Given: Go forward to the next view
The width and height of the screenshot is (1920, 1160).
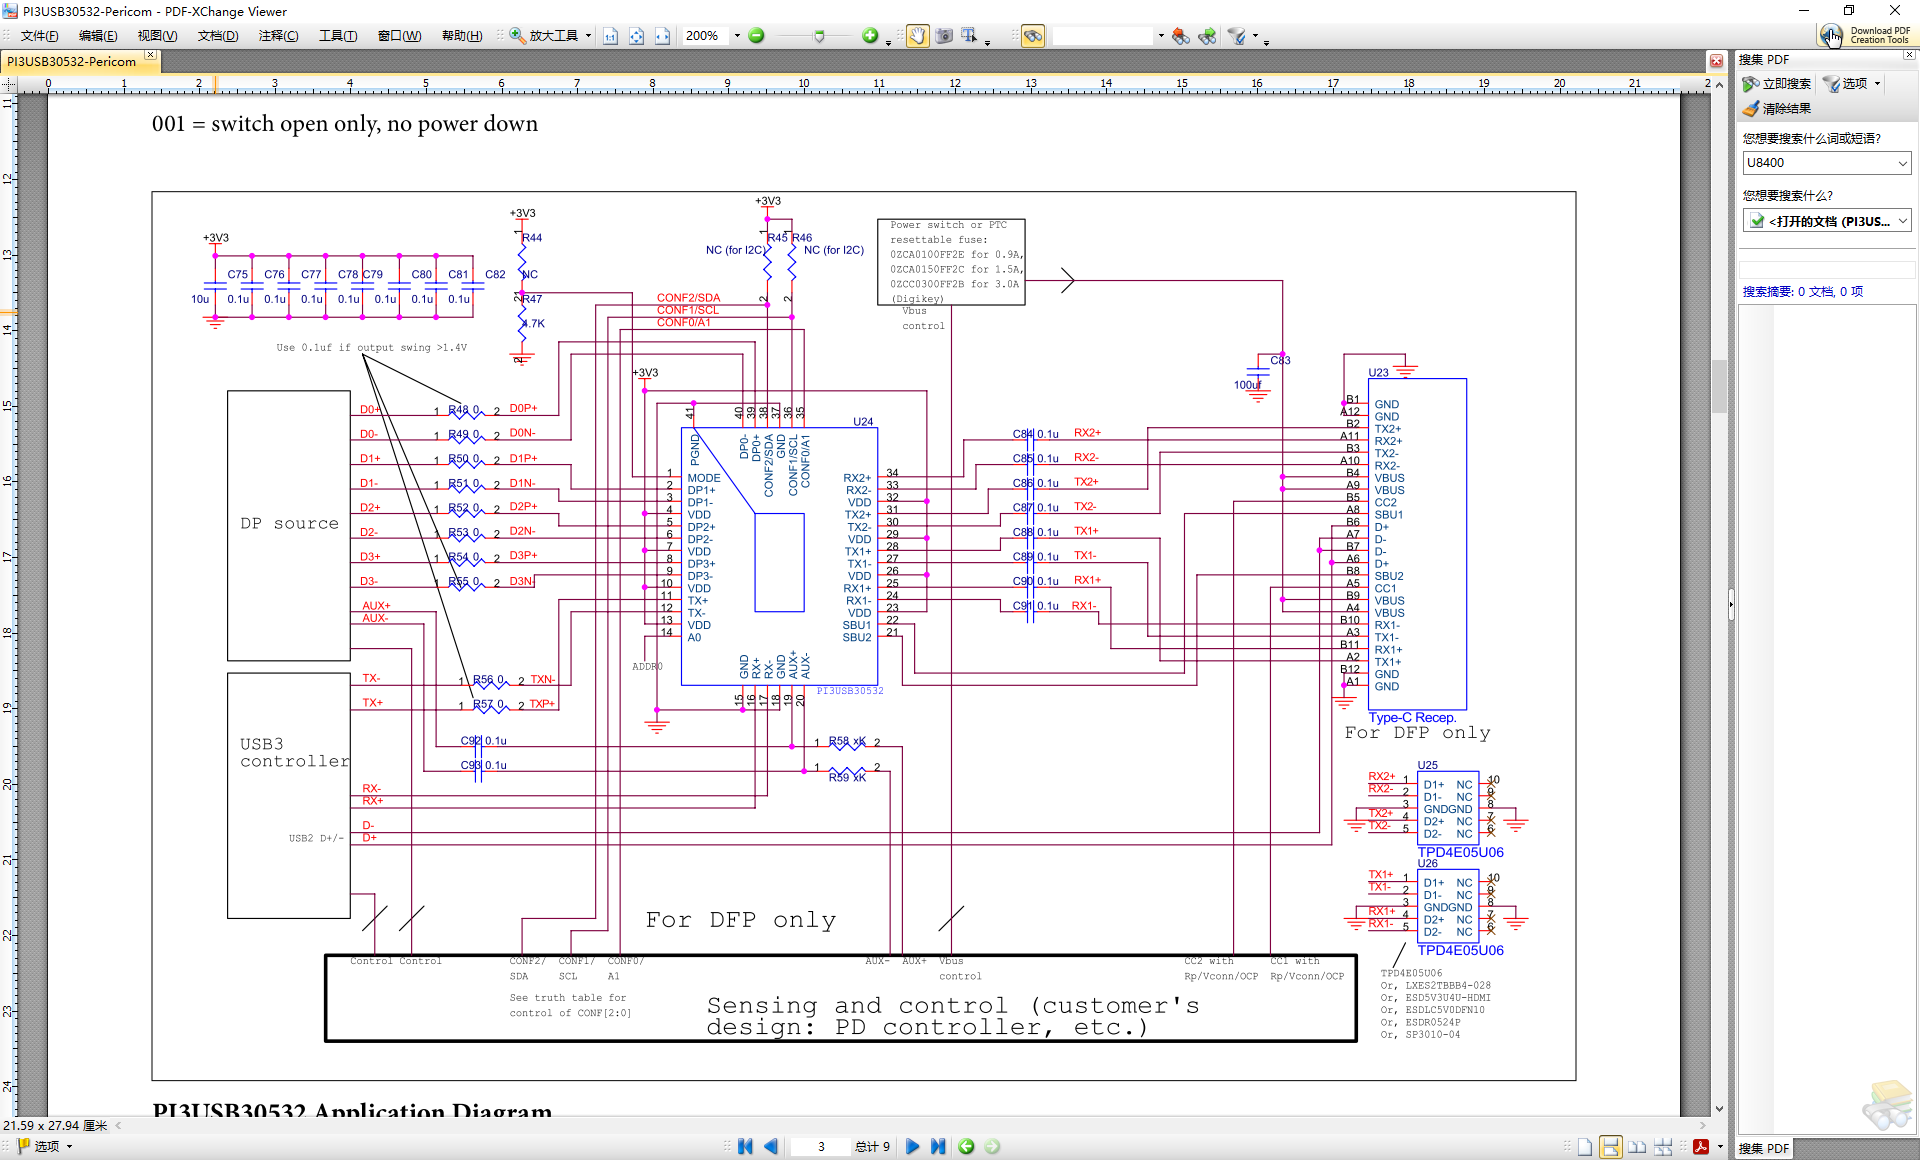Looking at the screenshot, I should click(992, 1147).
